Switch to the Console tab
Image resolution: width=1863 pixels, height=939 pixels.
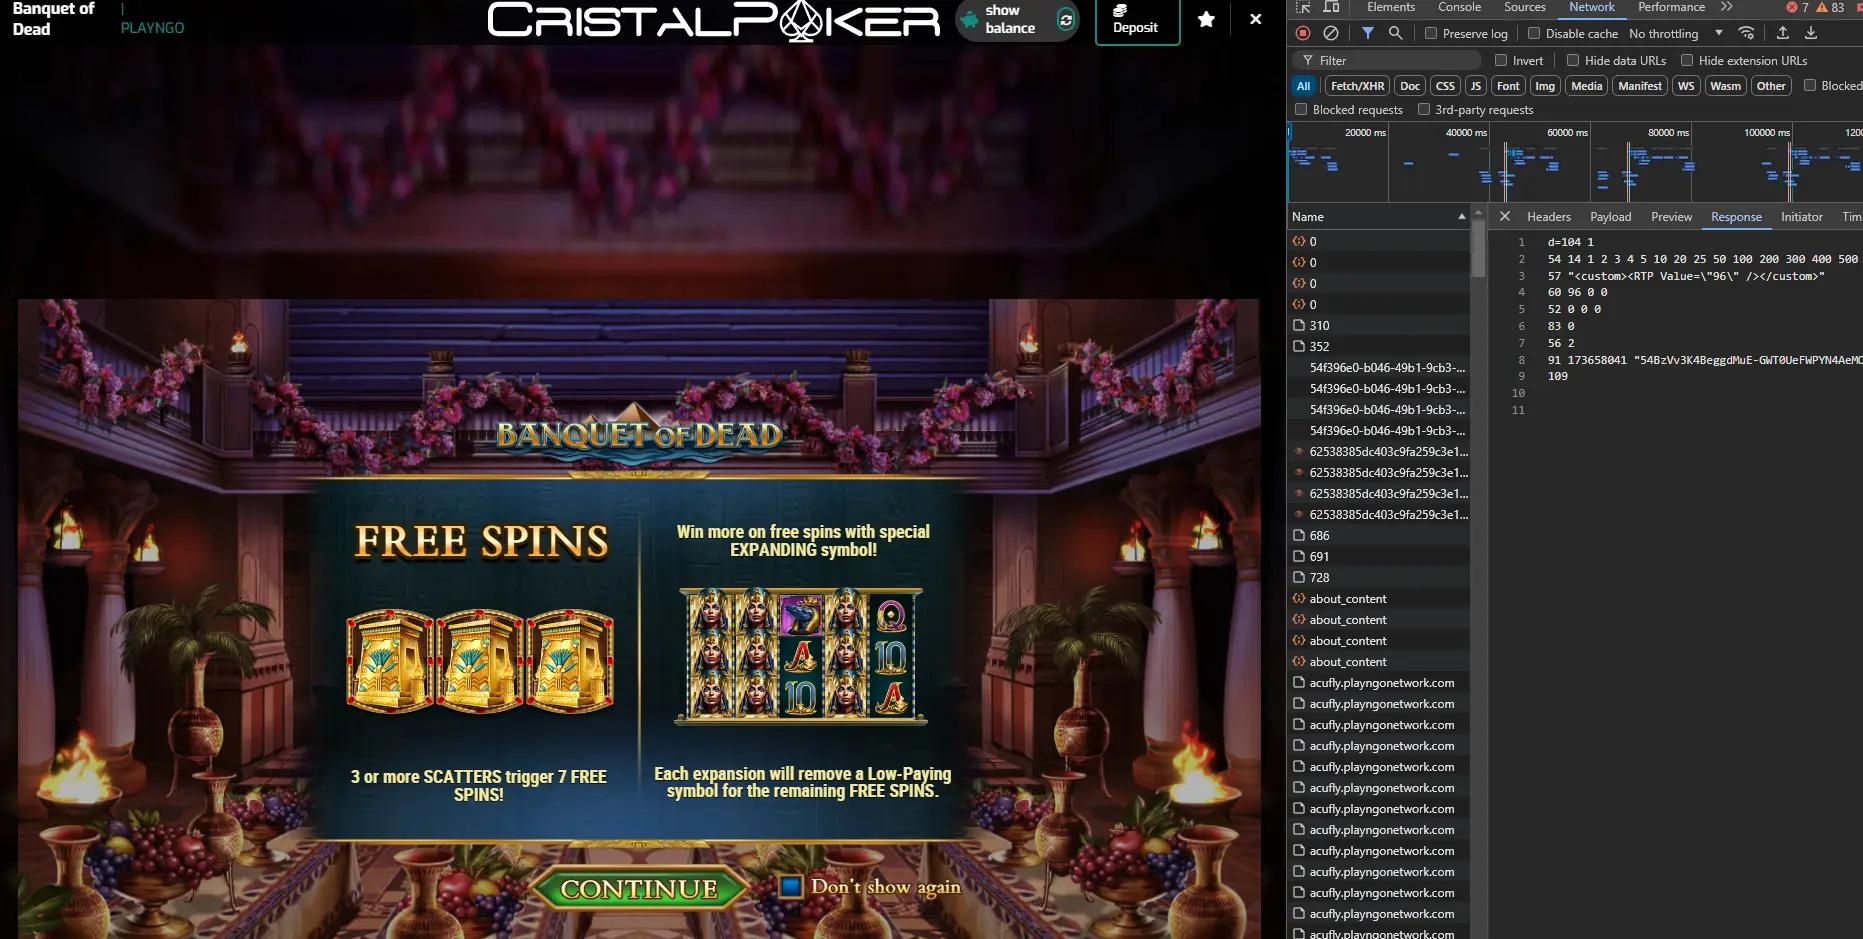click(1460, 7)
